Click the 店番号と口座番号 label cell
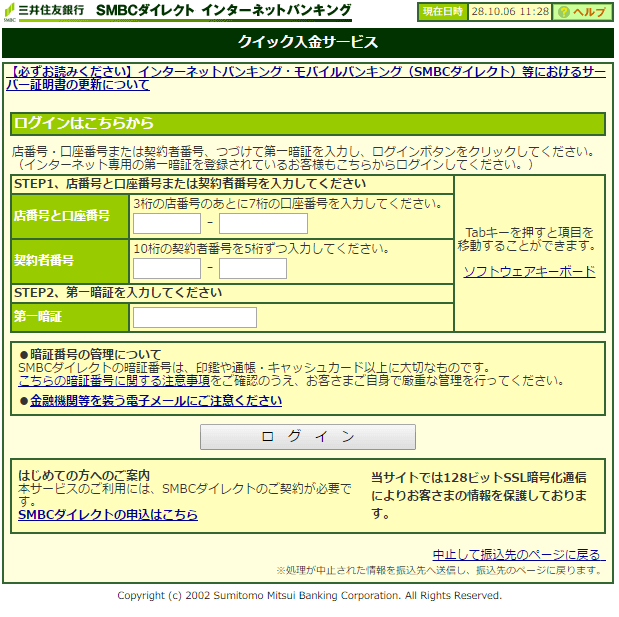Image resolution: width=619 pixels, height=617 pixels. tap(70, 216)
